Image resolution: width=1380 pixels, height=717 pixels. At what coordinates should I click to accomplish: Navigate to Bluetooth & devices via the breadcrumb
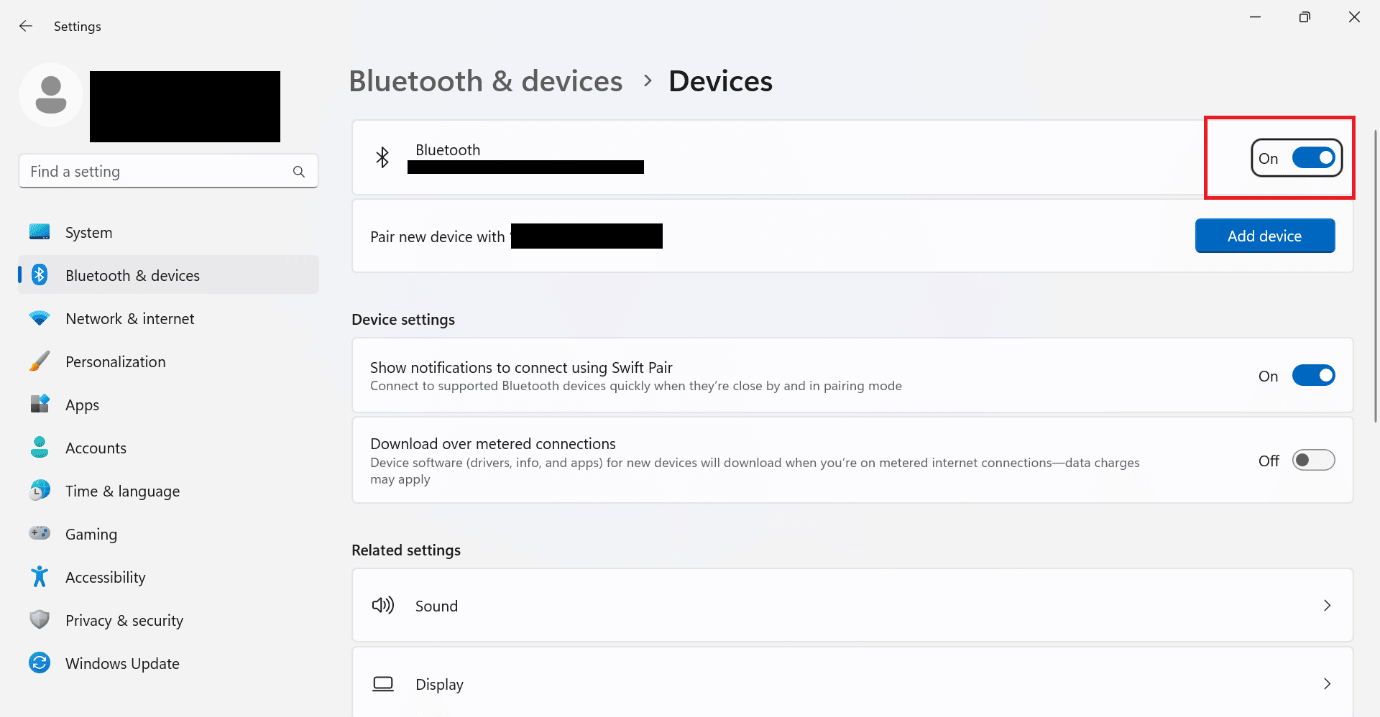[x=486, y=81]
